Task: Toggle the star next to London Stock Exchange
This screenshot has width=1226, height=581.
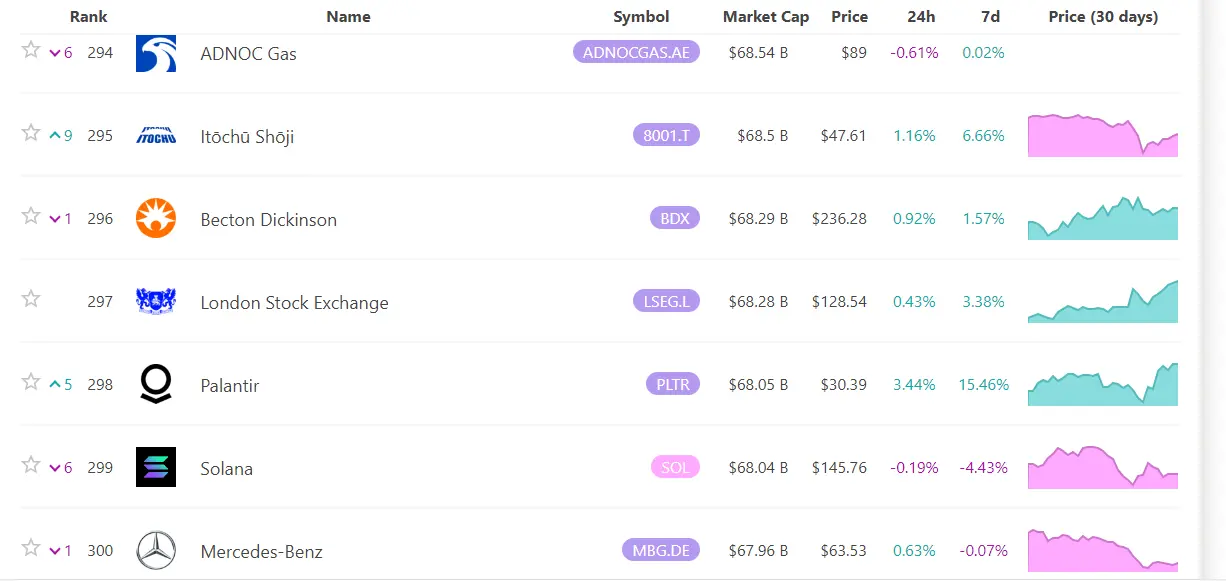Action: pyautogui.click(x=30, y=298)
